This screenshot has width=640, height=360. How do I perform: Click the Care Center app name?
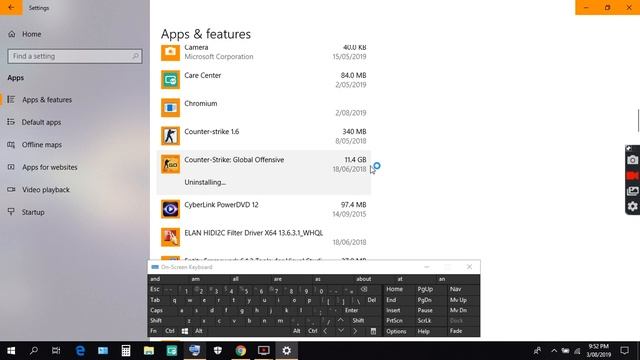pyautogui.click(x=202, y=75)
